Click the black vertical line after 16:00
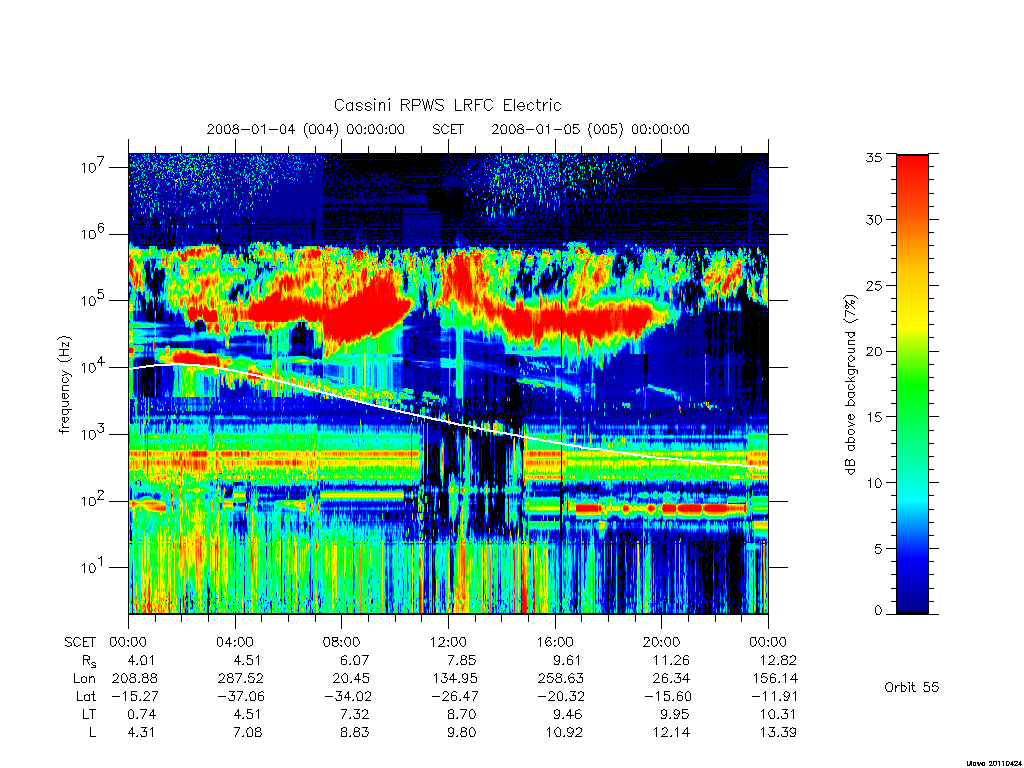The width and height of the screenshot is (1024, 768). point(562,383)
